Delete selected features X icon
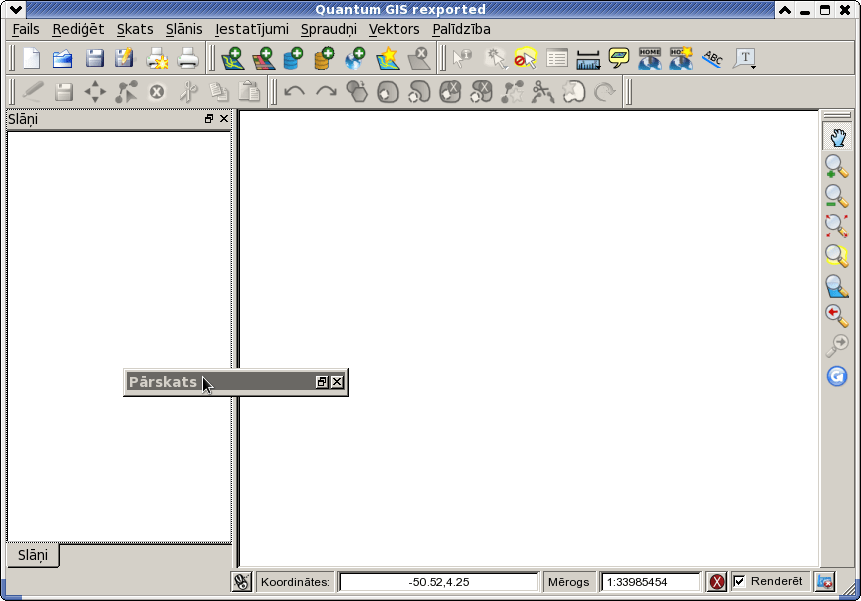The width and height of the screenshot is (861, 601). 157,92
